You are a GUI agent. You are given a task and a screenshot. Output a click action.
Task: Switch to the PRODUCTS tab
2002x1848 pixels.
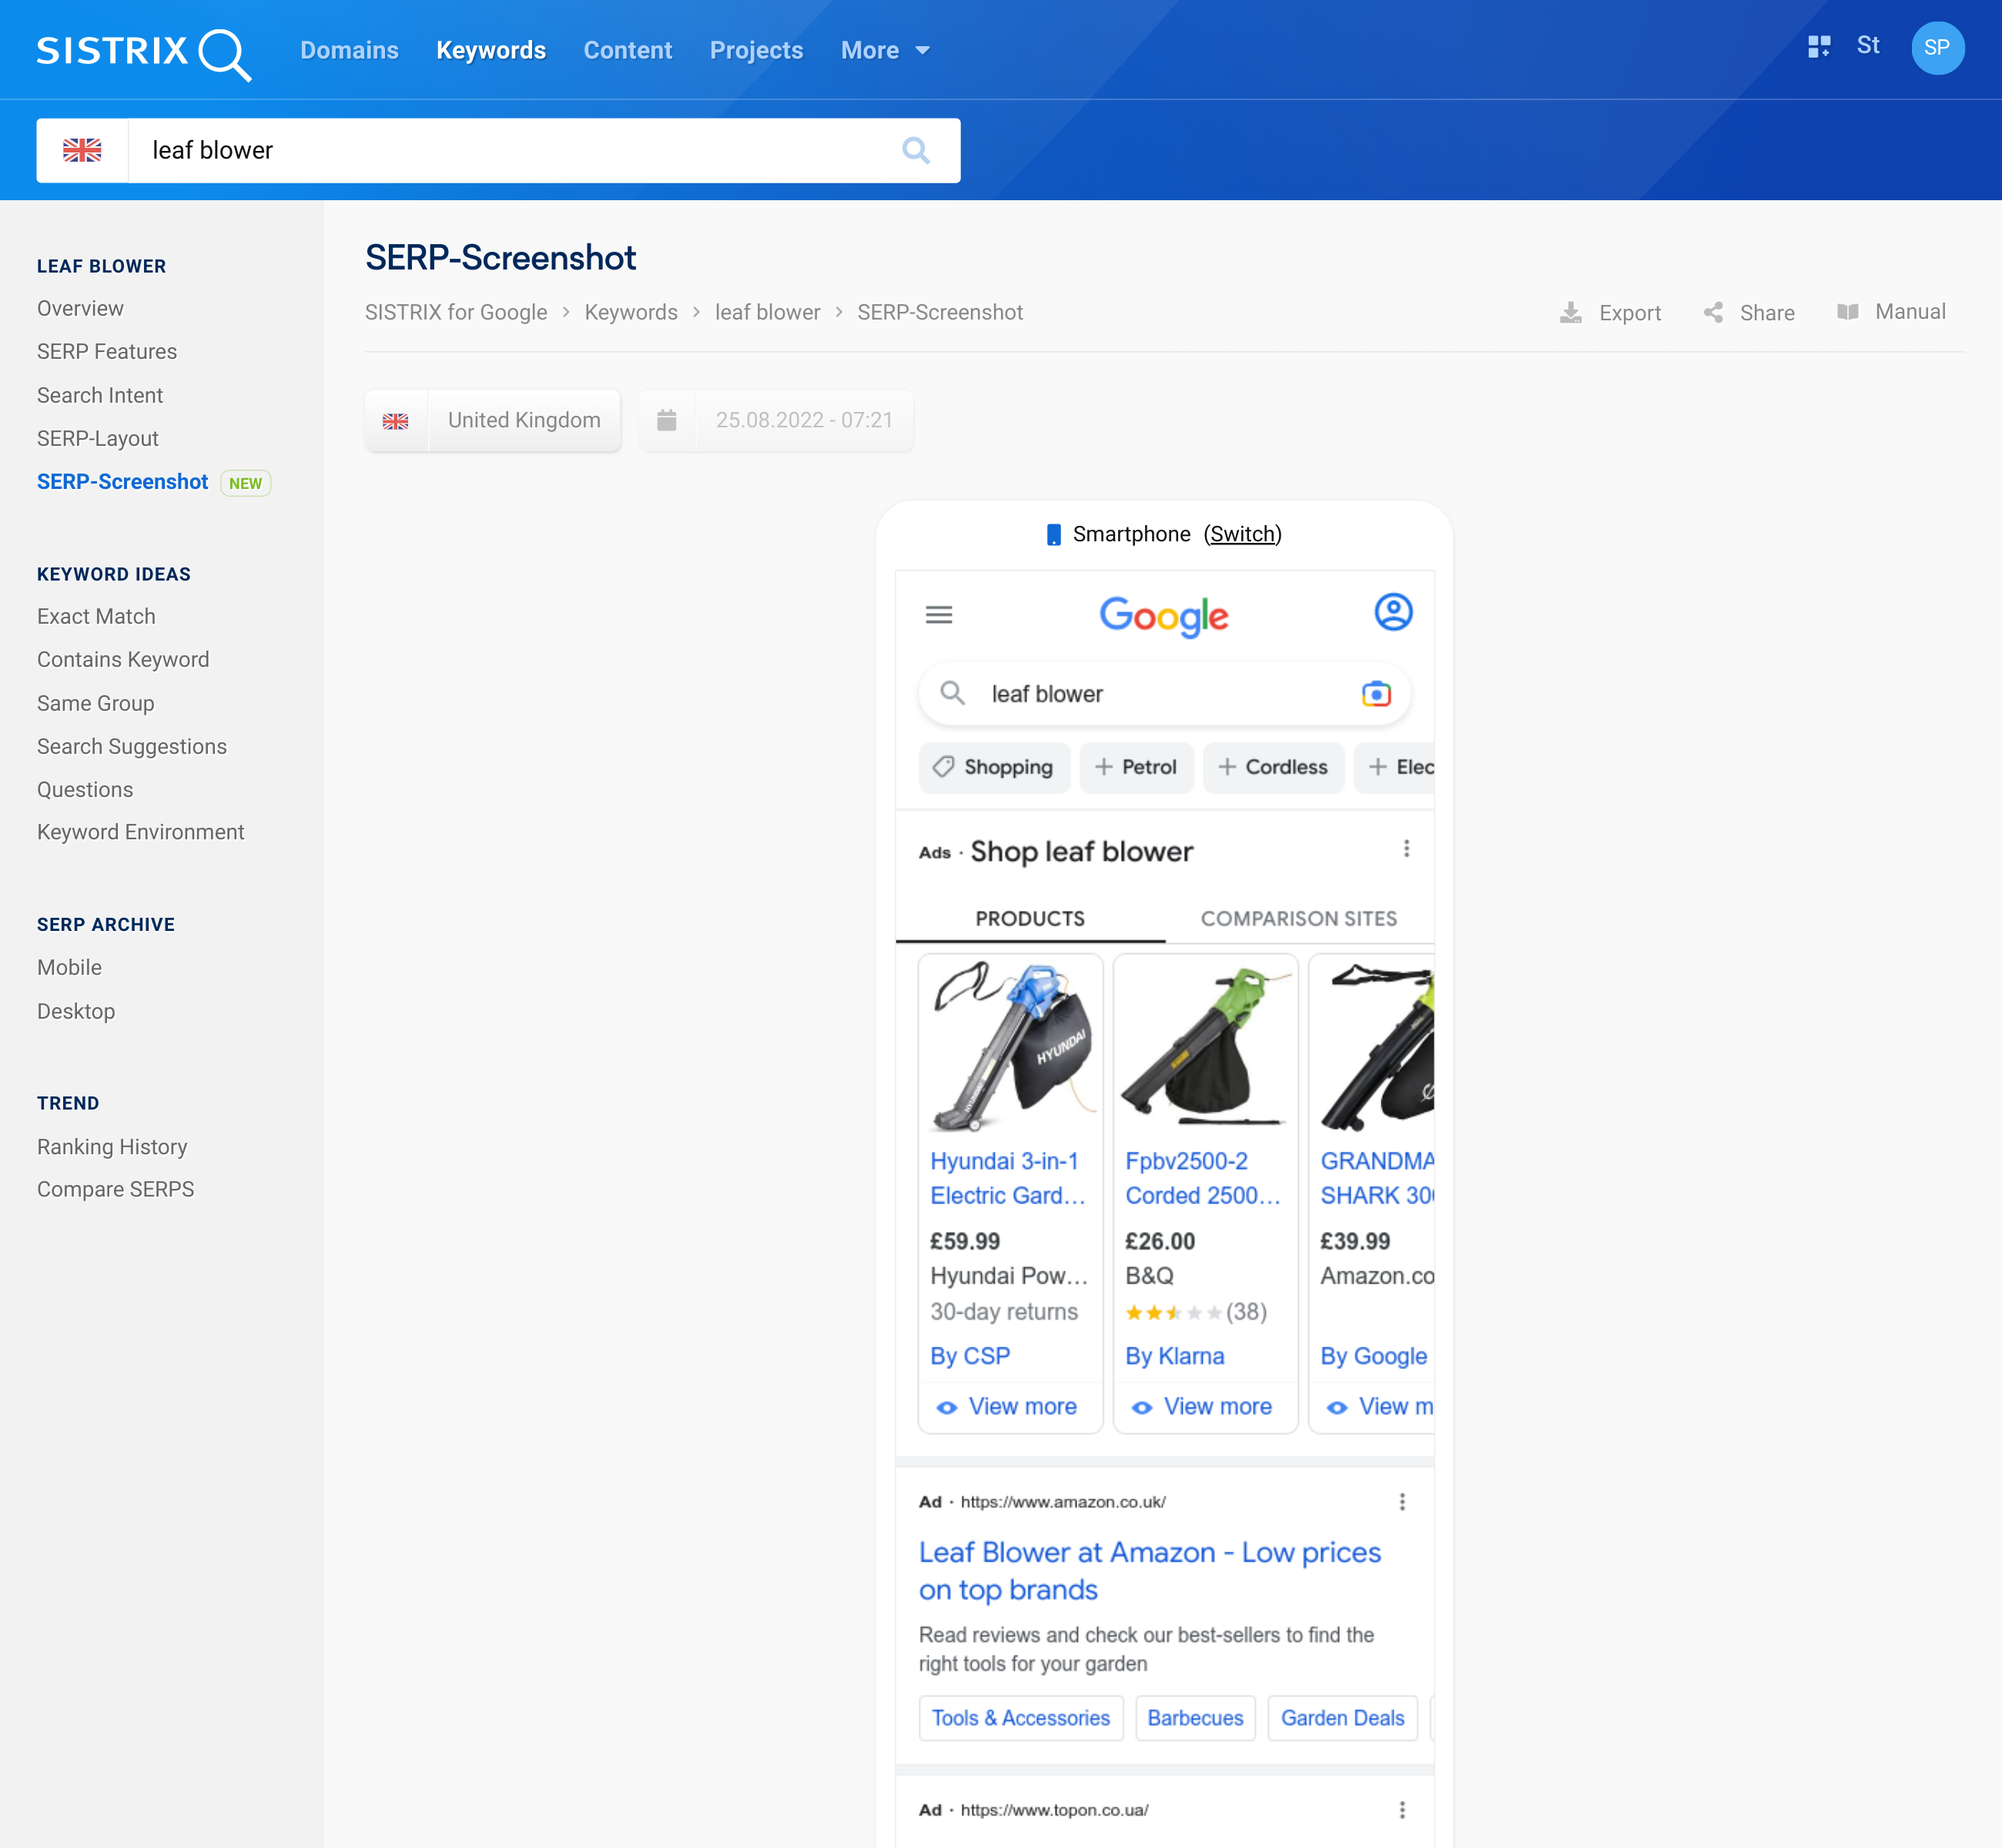[1030, 919]
